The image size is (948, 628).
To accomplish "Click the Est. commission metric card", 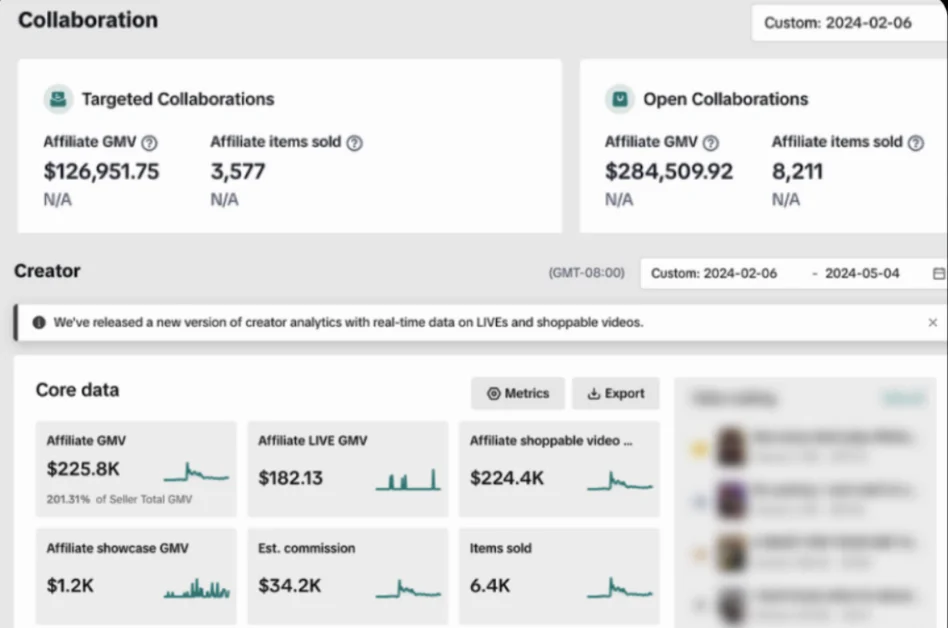I will (347, 575).
